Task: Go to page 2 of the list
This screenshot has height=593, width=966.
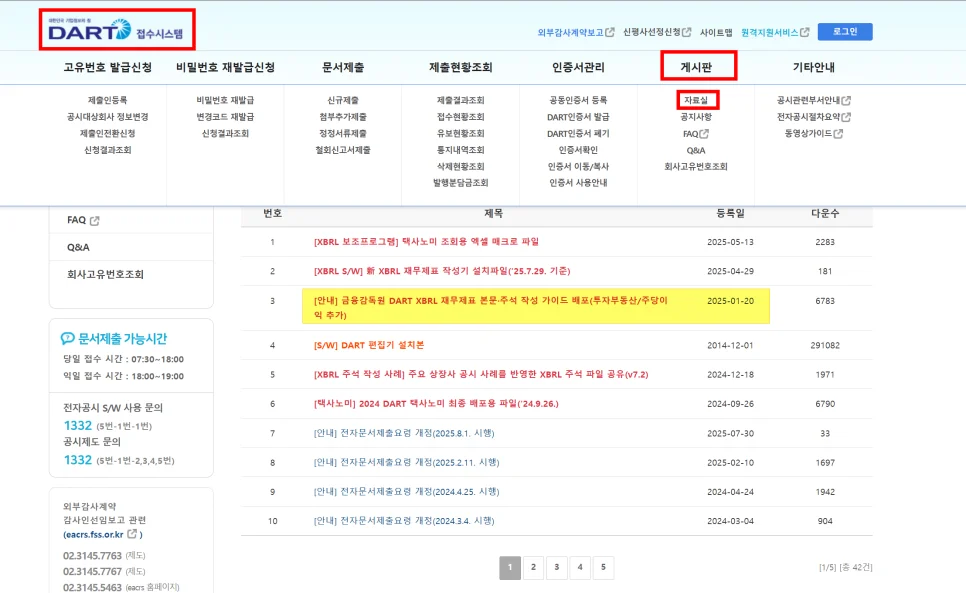Action: pos(534,568)
